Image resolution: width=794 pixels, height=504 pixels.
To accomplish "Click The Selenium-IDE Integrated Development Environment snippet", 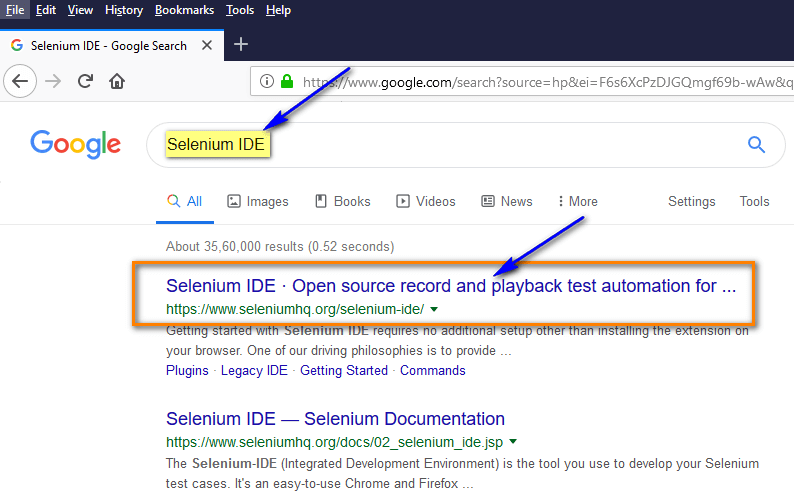I will click(462, 473).
